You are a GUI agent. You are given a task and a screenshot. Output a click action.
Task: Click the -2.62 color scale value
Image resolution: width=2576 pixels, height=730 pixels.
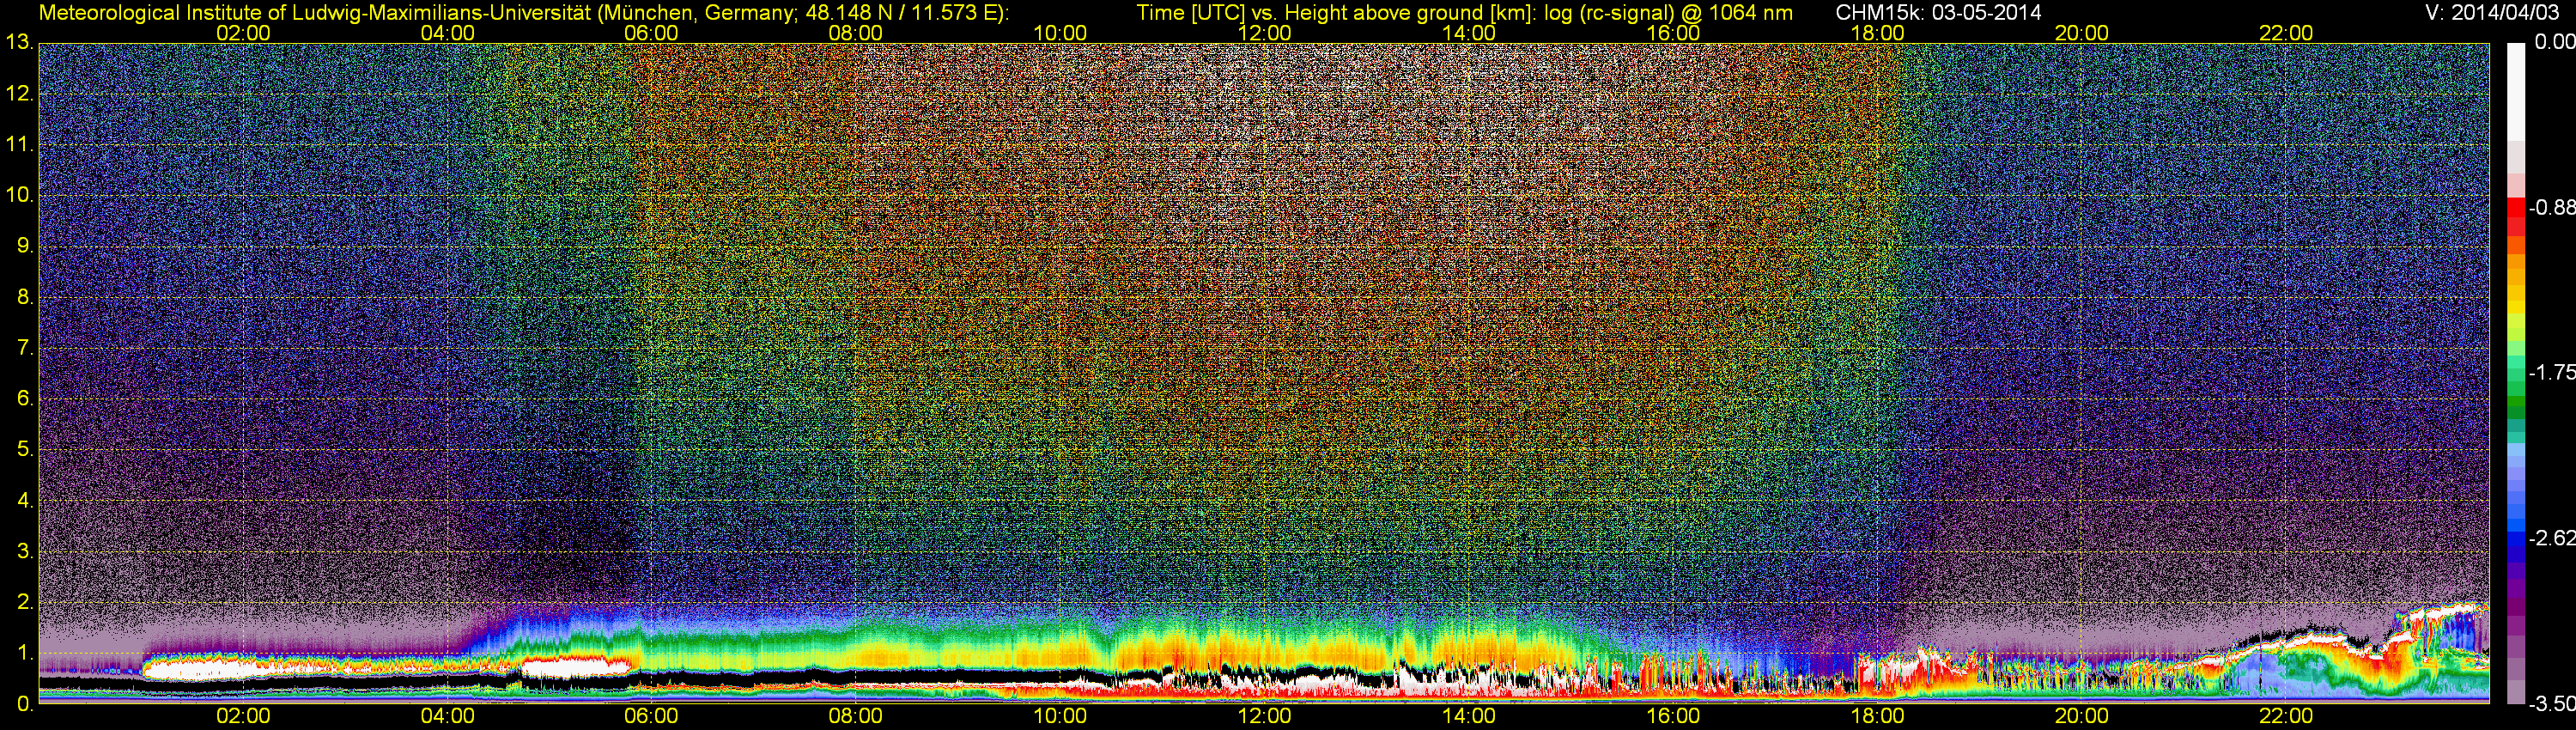(2552, 538)
